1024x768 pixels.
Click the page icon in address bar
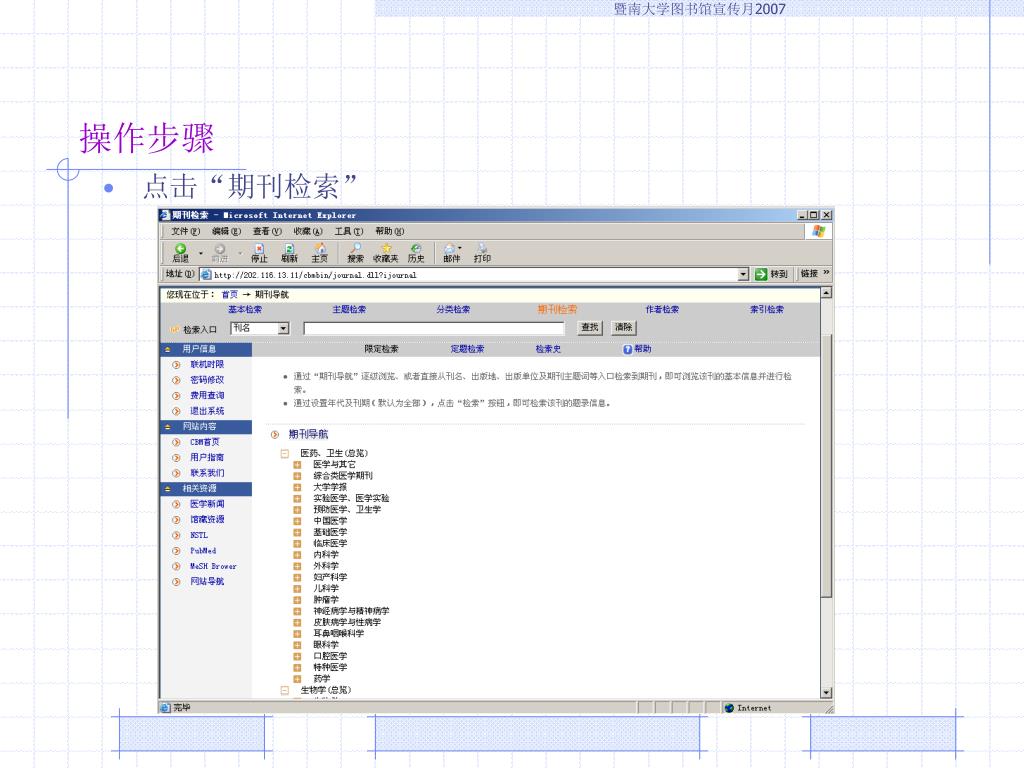[x=206, y=275]
